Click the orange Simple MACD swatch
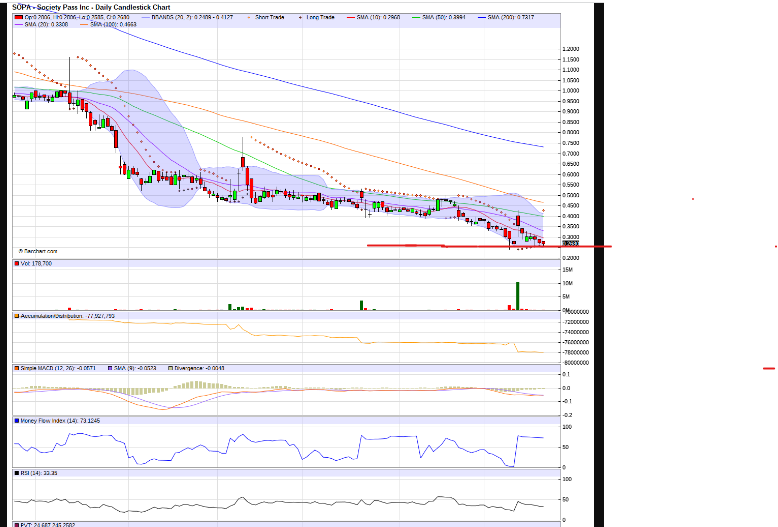778x527 pixels. [17, 368]
